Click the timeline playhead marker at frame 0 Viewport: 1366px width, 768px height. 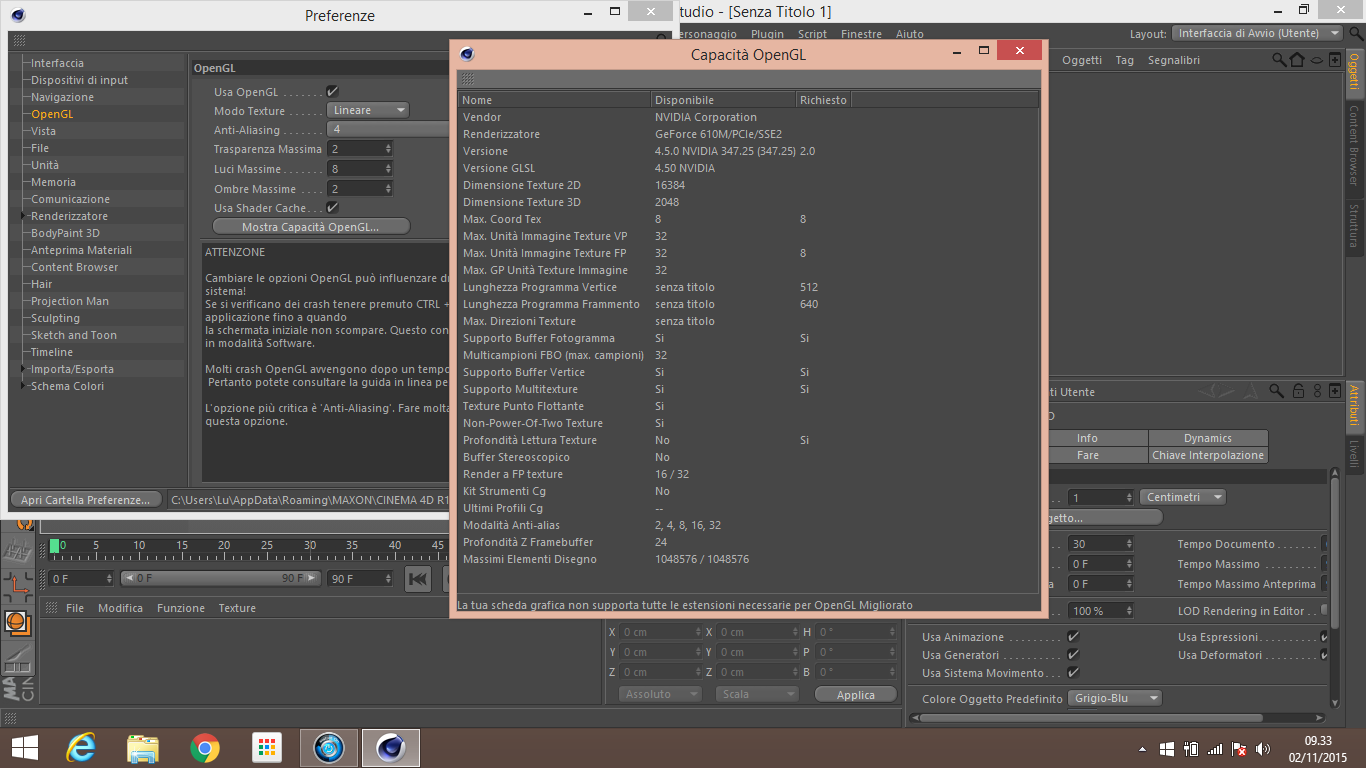55,546
